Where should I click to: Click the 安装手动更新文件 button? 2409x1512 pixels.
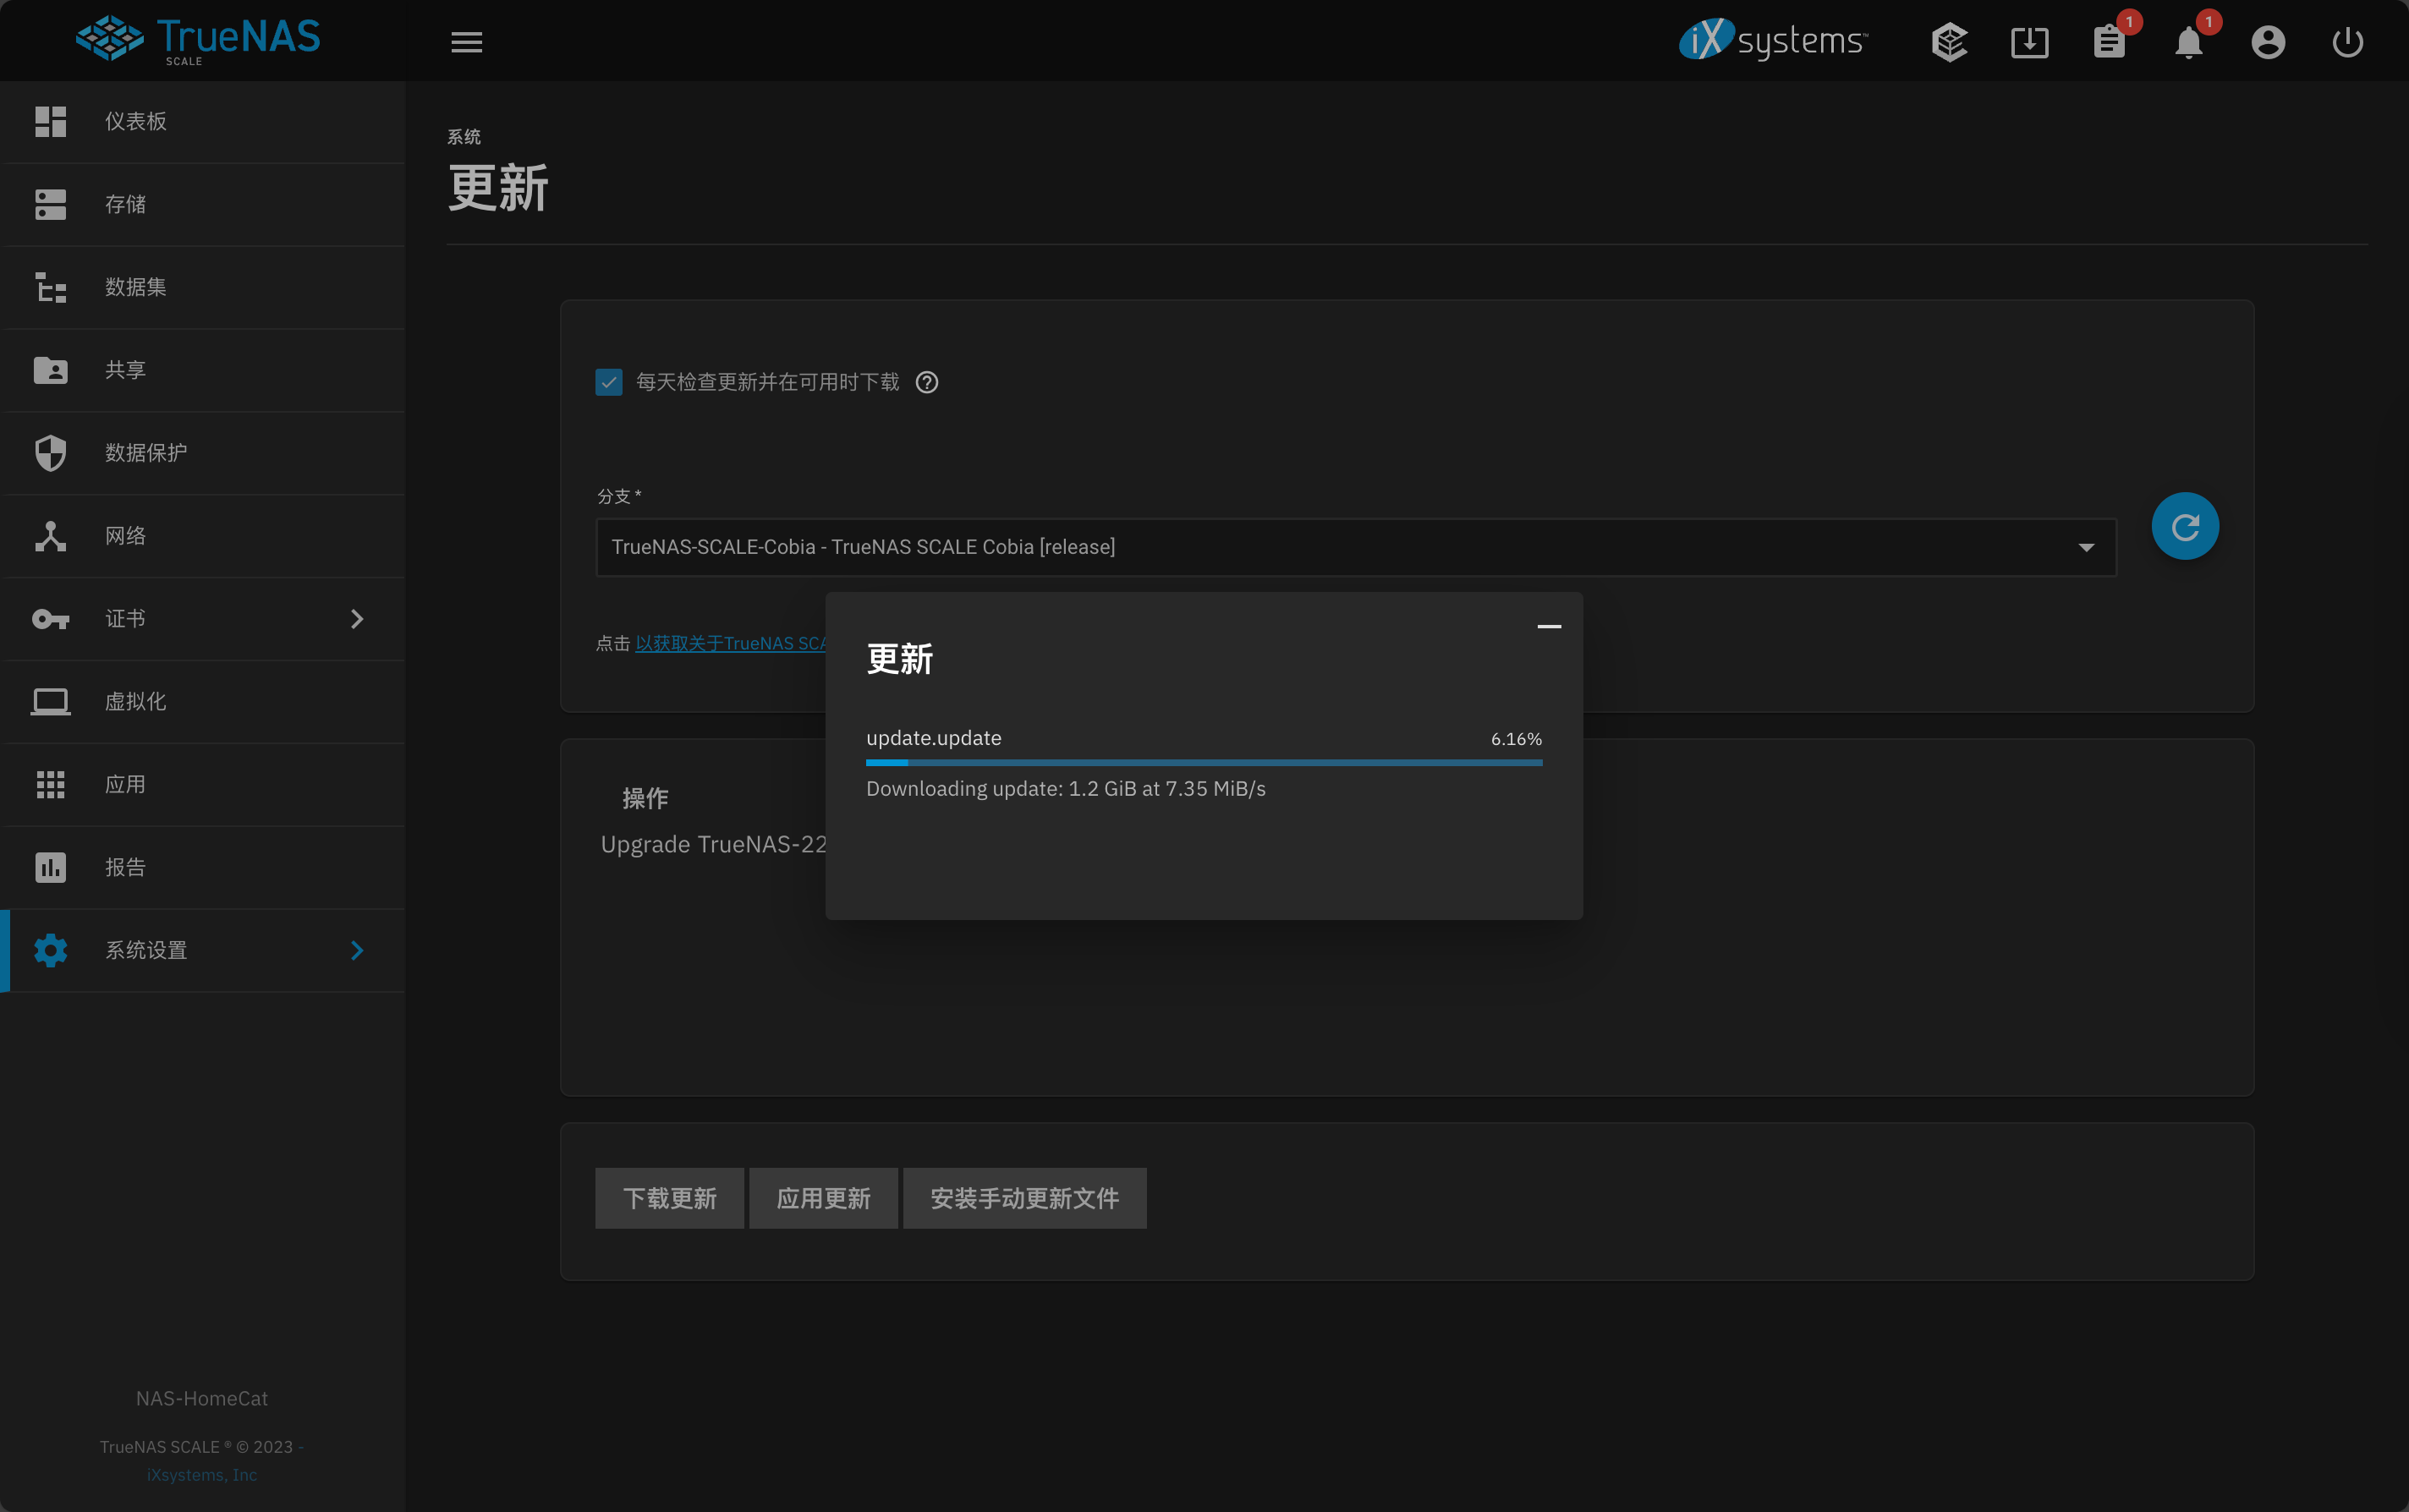click(x=1024, y=1198)
